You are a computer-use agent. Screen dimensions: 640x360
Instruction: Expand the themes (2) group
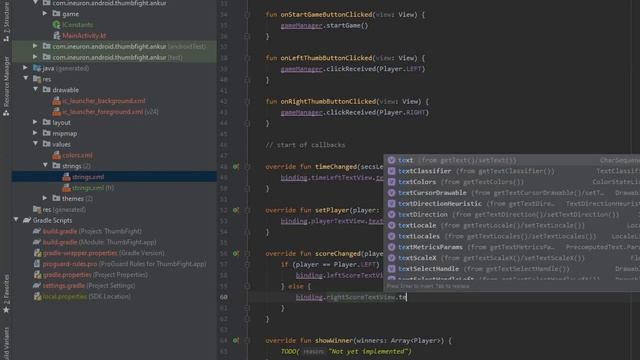pos(45,198)
